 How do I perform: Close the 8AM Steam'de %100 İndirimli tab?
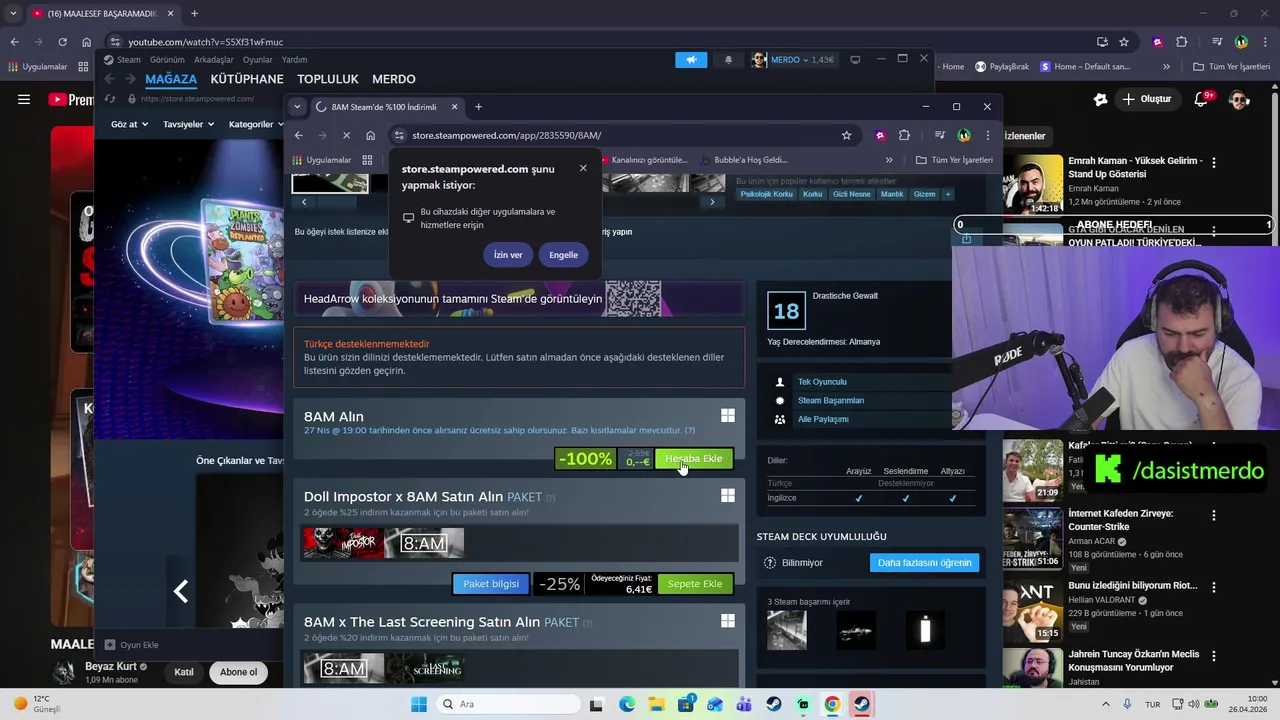pyautogui.click(x=454, y=107)
